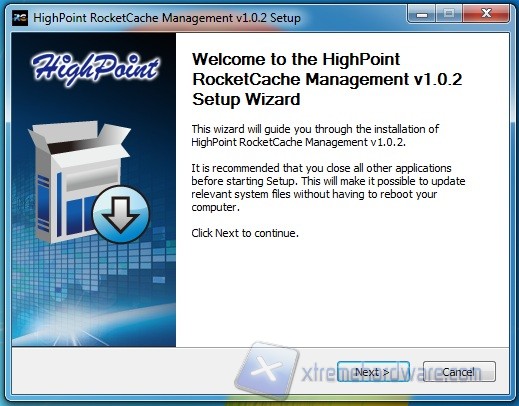Click the Next button to continue setup
The height and width of the screenshot is (406, 519).
pos(373,372)
